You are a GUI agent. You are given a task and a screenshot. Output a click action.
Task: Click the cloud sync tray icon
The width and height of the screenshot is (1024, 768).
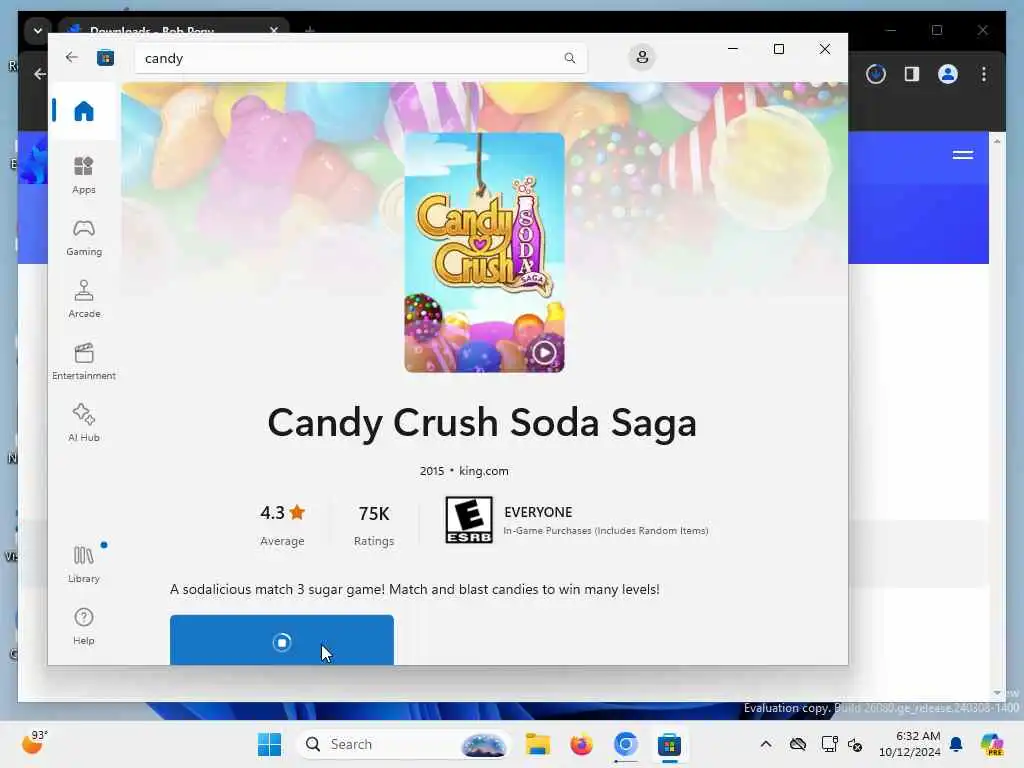click(x=797, y=744)
